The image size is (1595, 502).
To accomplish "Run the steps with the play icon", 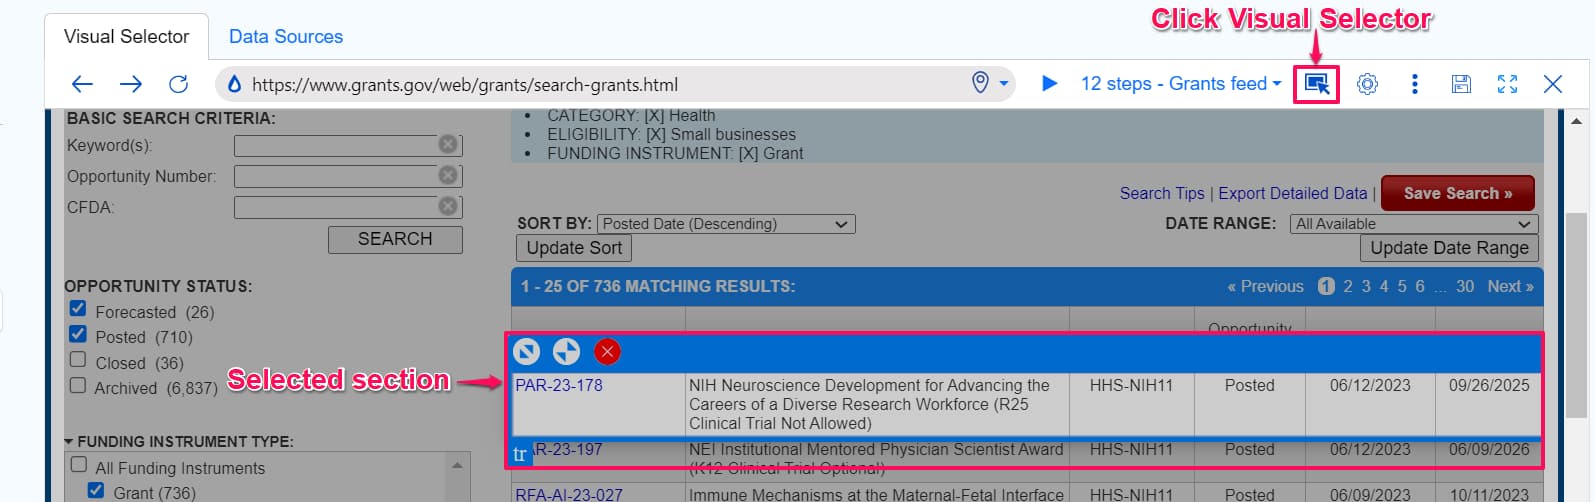I will click(1049, 84).
